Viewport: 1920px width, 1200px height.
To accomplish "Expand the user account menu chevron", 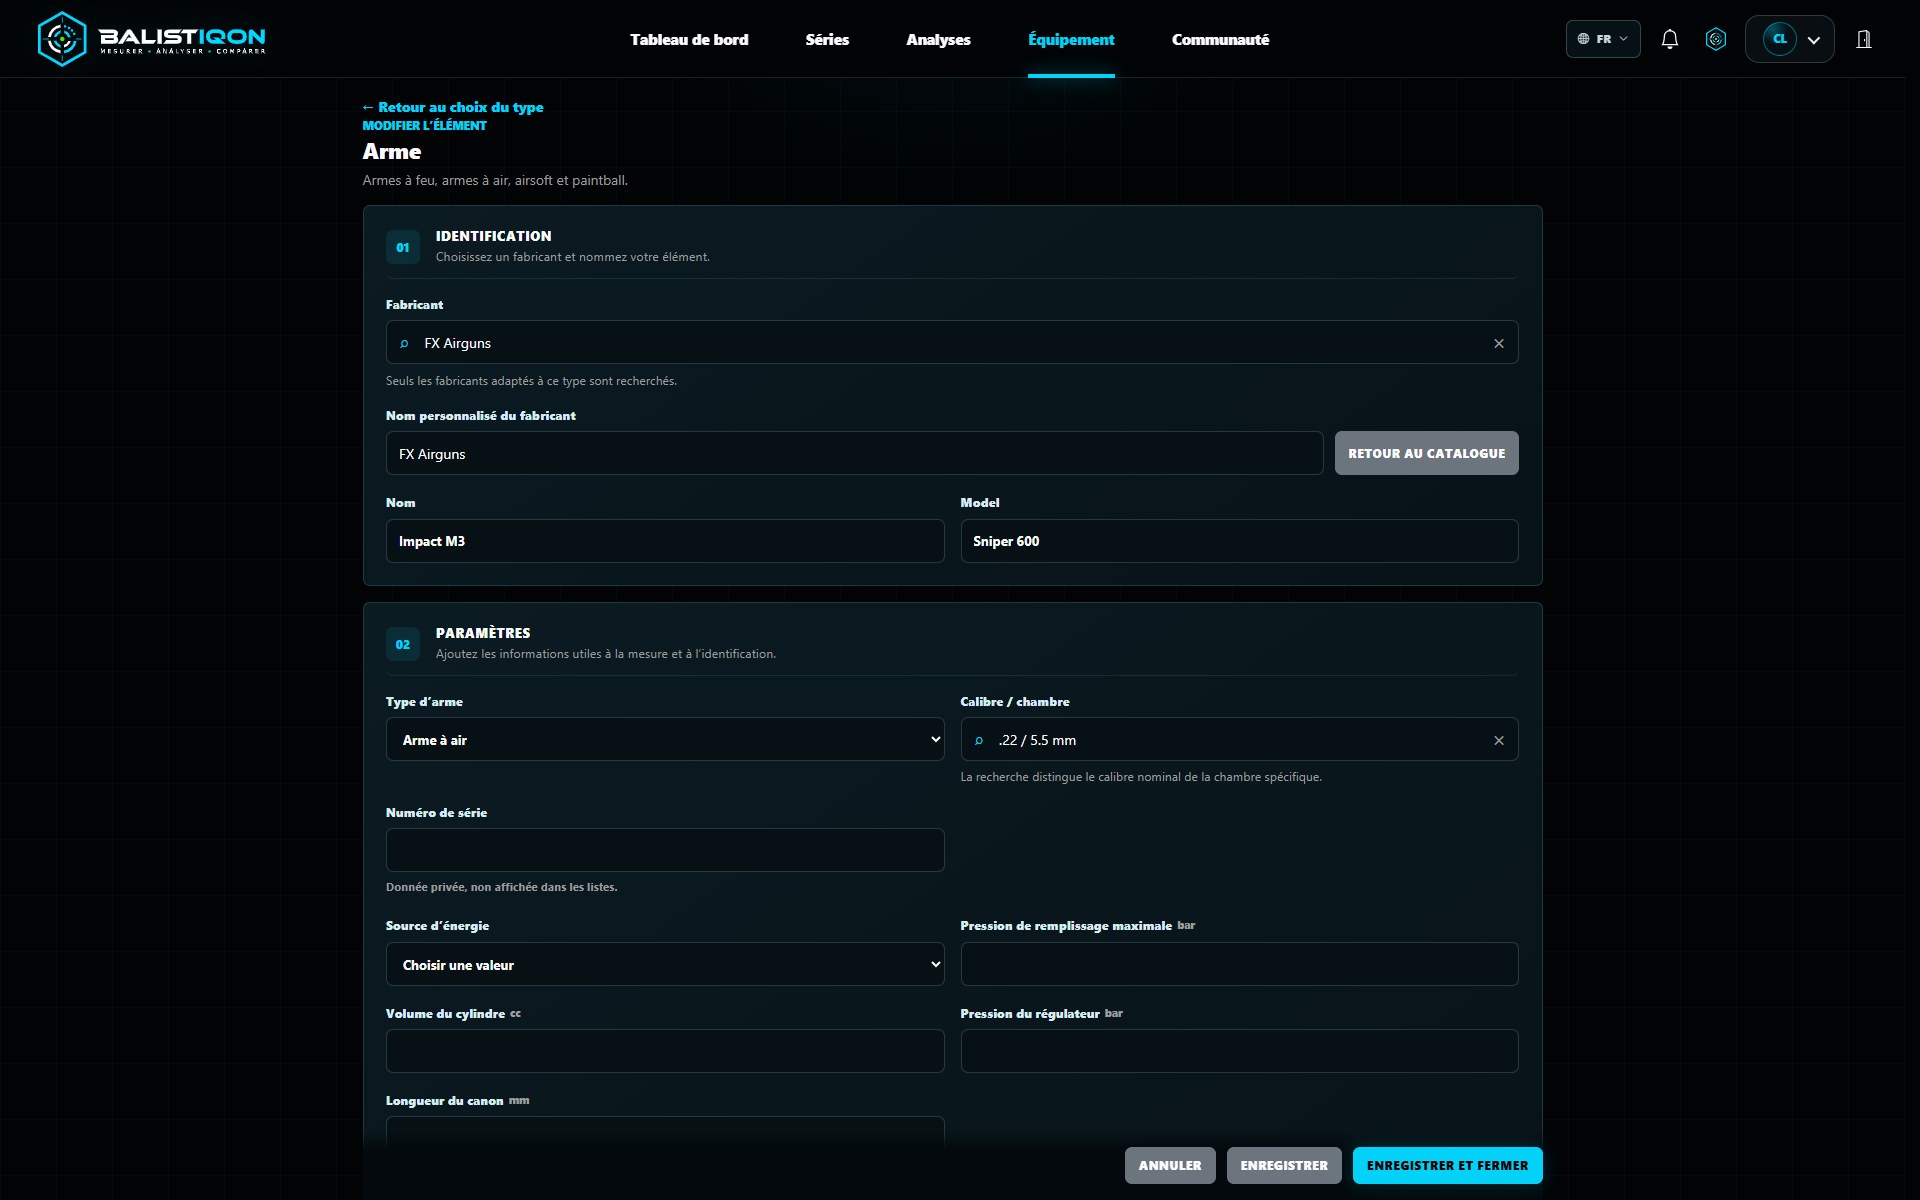I will tap(1814, 40).
